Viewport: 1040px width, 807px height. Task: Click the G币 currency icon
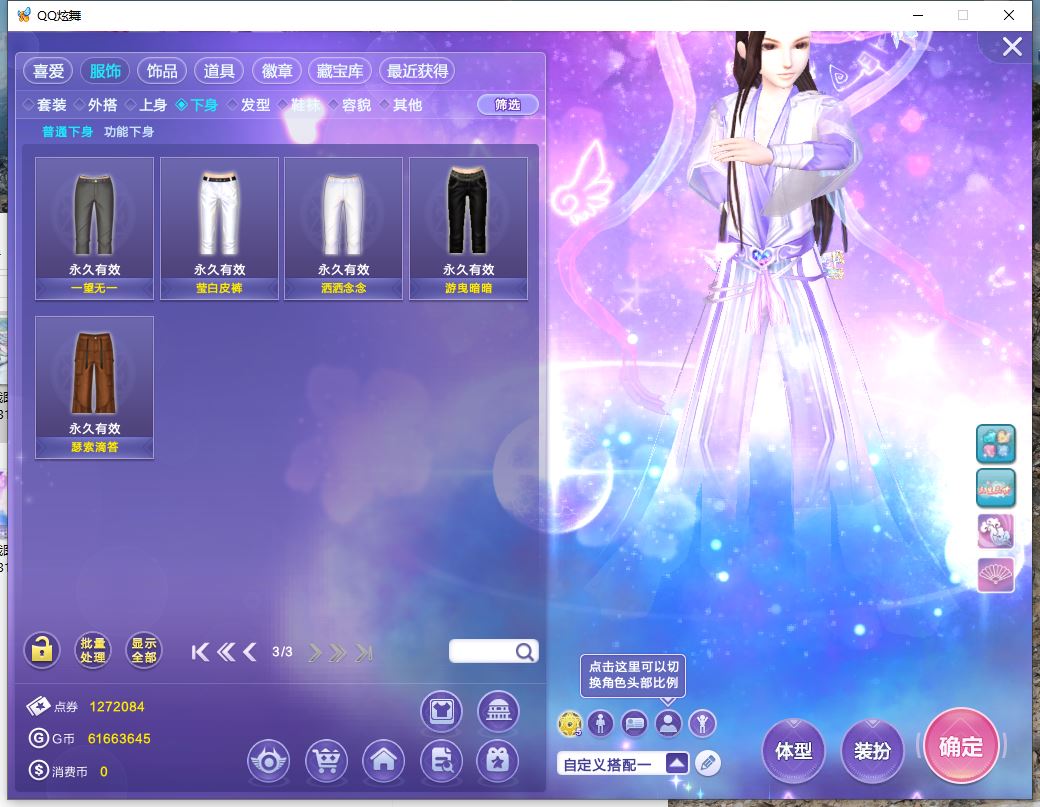(x=38, y=738)
